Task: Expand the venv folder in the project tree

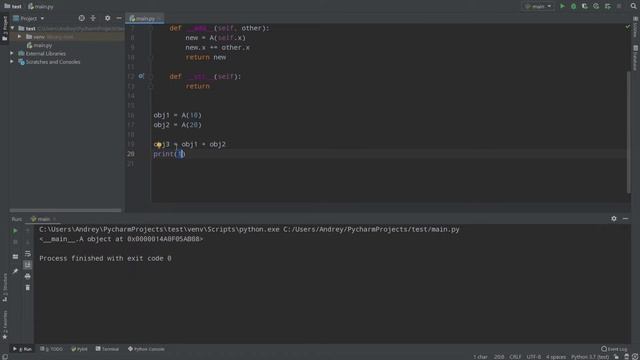Action: tap(20, 37)
